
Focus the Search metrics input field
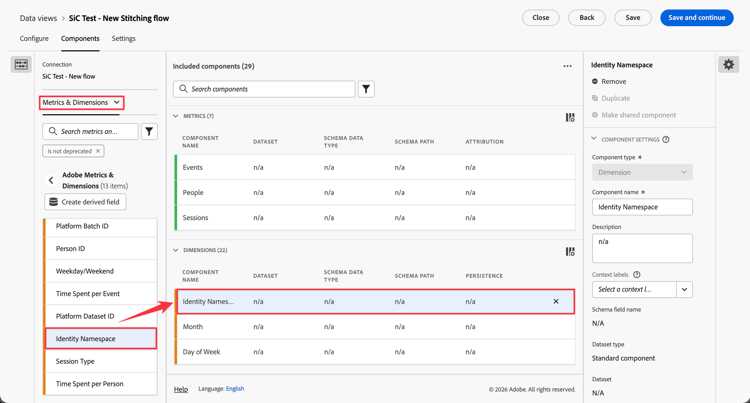point(90,131)
